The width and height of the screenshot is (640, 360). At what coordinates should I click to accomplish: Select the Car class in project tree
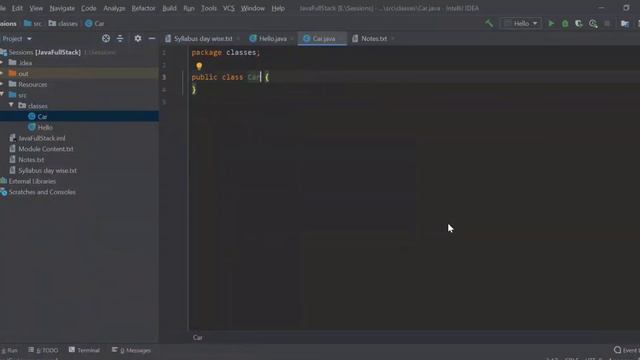(x=42, y=116)
